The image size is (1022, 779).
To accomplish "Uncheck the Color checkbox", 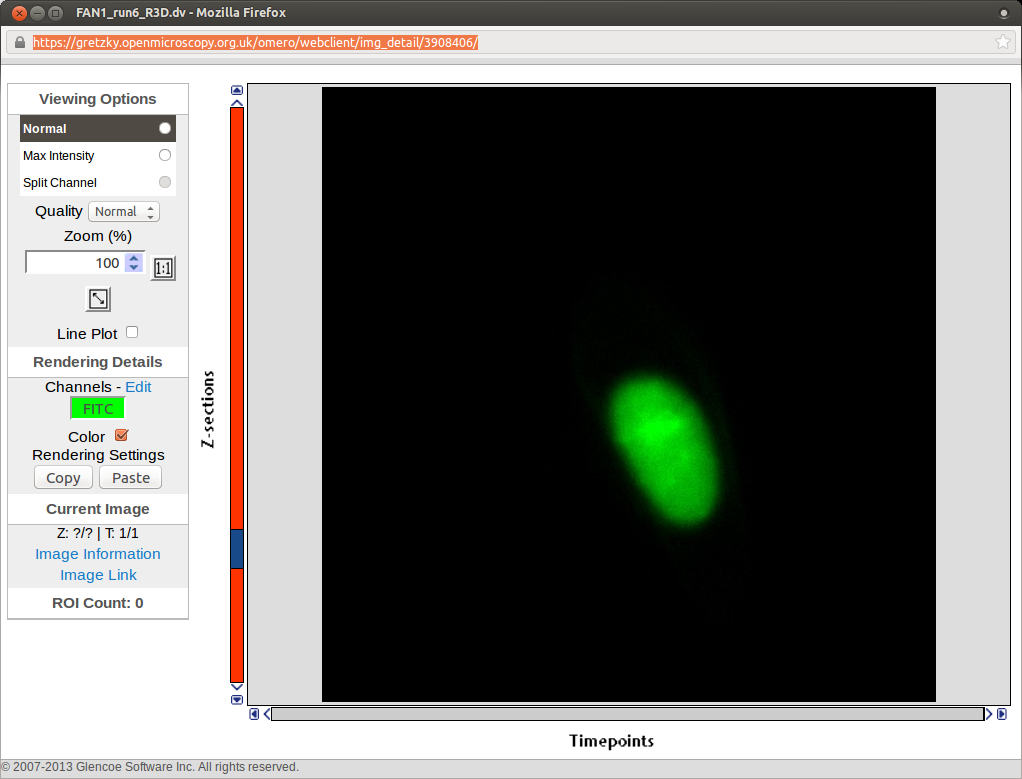I will [122, 435].
